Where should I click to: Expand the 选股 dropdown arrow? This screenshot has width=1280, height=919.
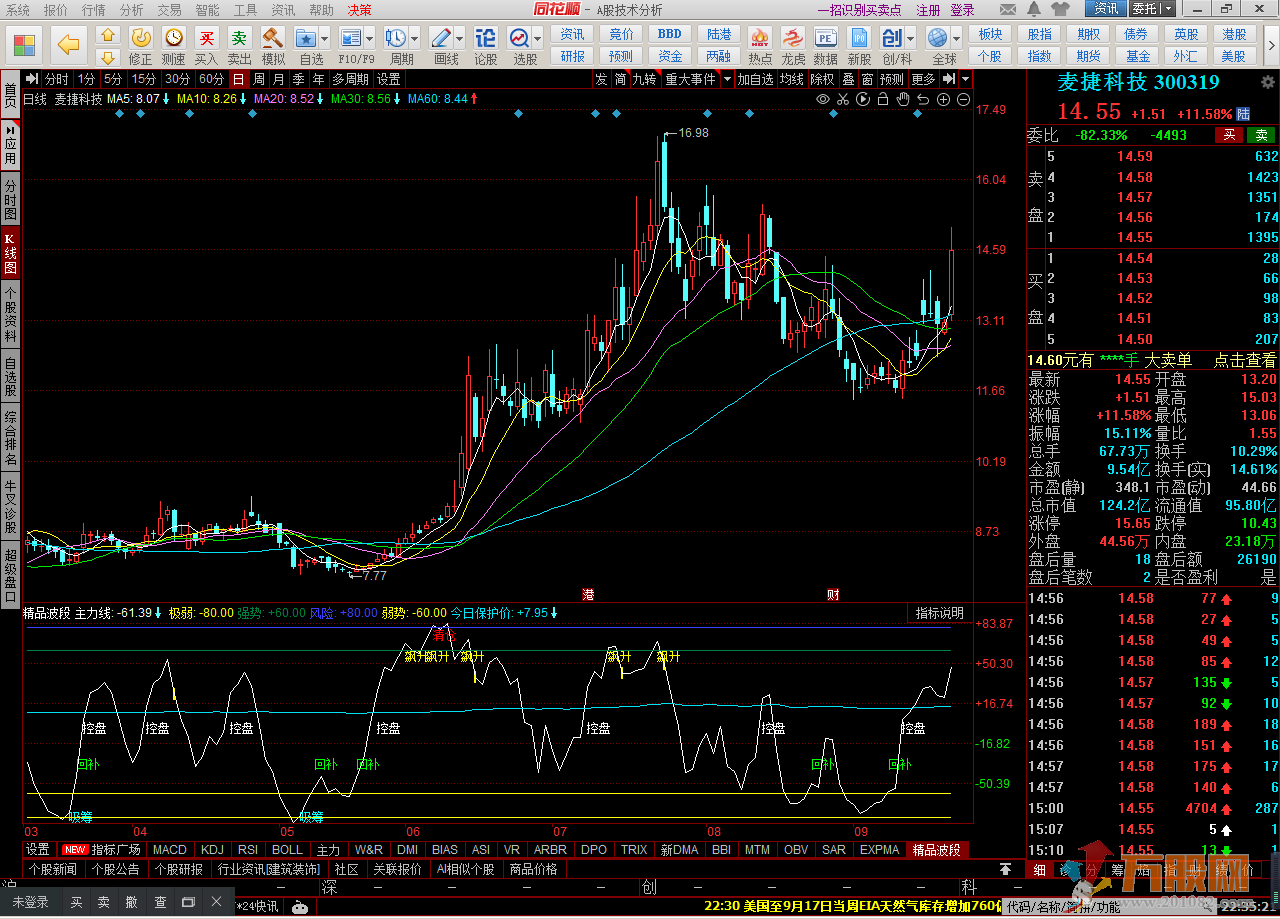pyautogui.click(x=539, y=38)
